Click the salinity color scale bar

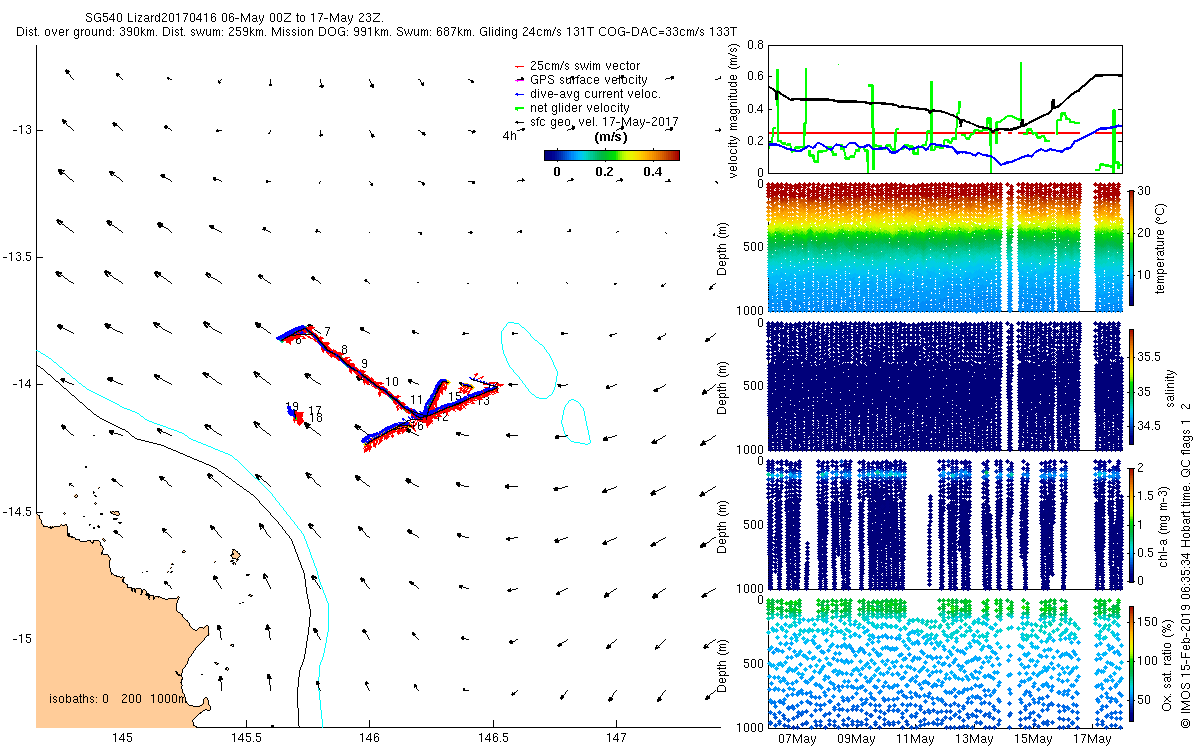click(x=1131, y=385)
